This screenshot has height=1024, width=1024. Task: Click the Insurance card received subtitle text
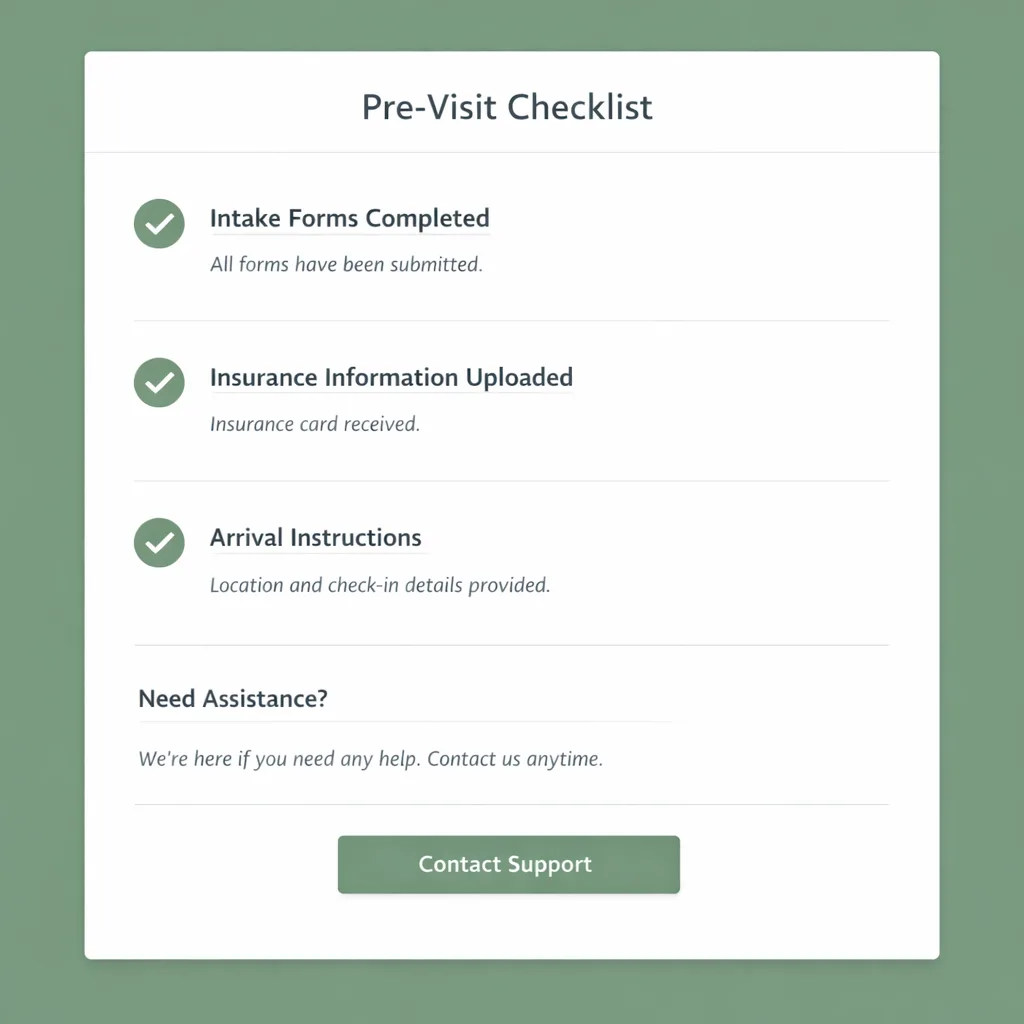click(x=315, y=424)
